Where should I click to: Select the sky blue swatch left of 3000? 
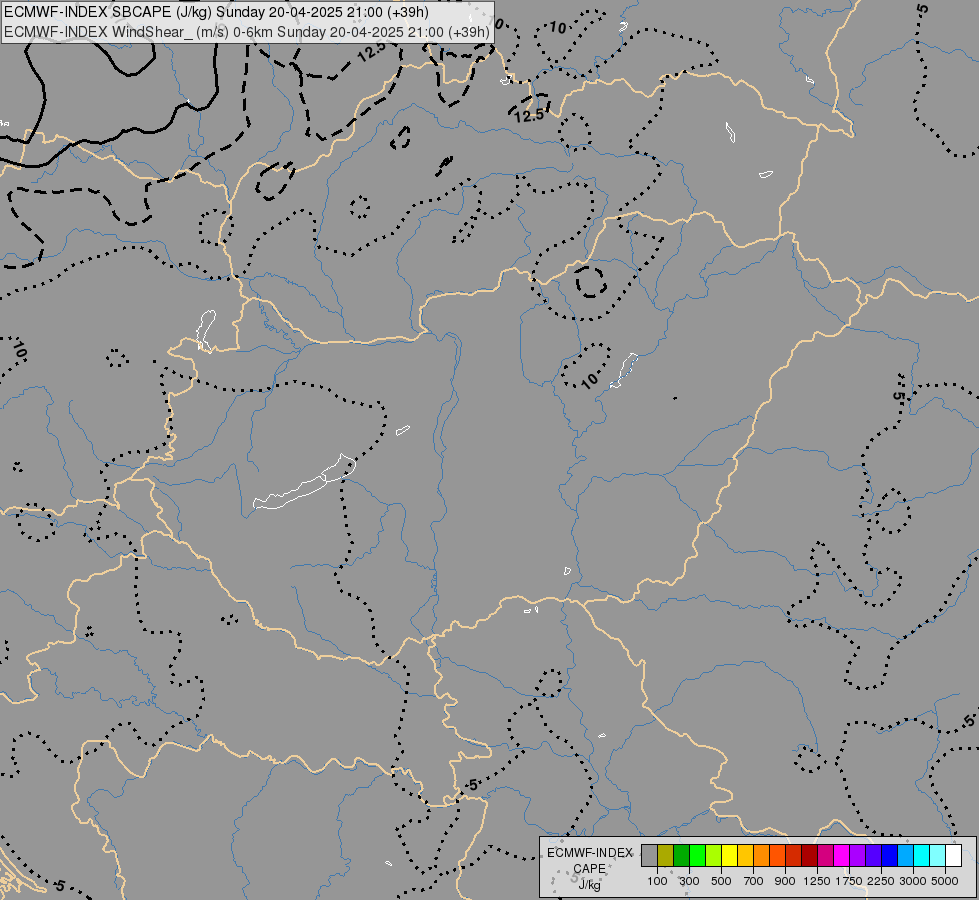[905, 855]
